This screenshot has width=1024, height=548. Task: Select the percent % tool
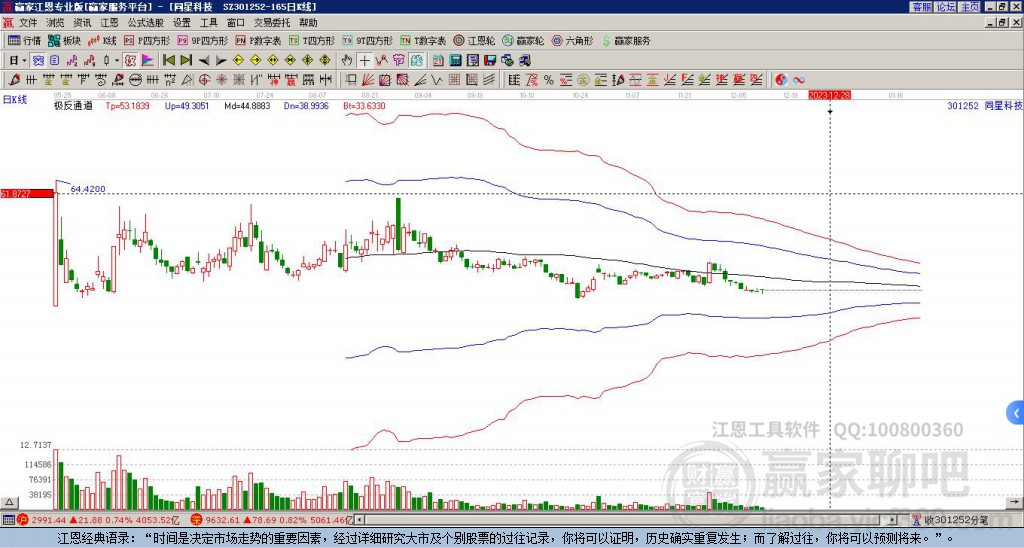point(549,80)
